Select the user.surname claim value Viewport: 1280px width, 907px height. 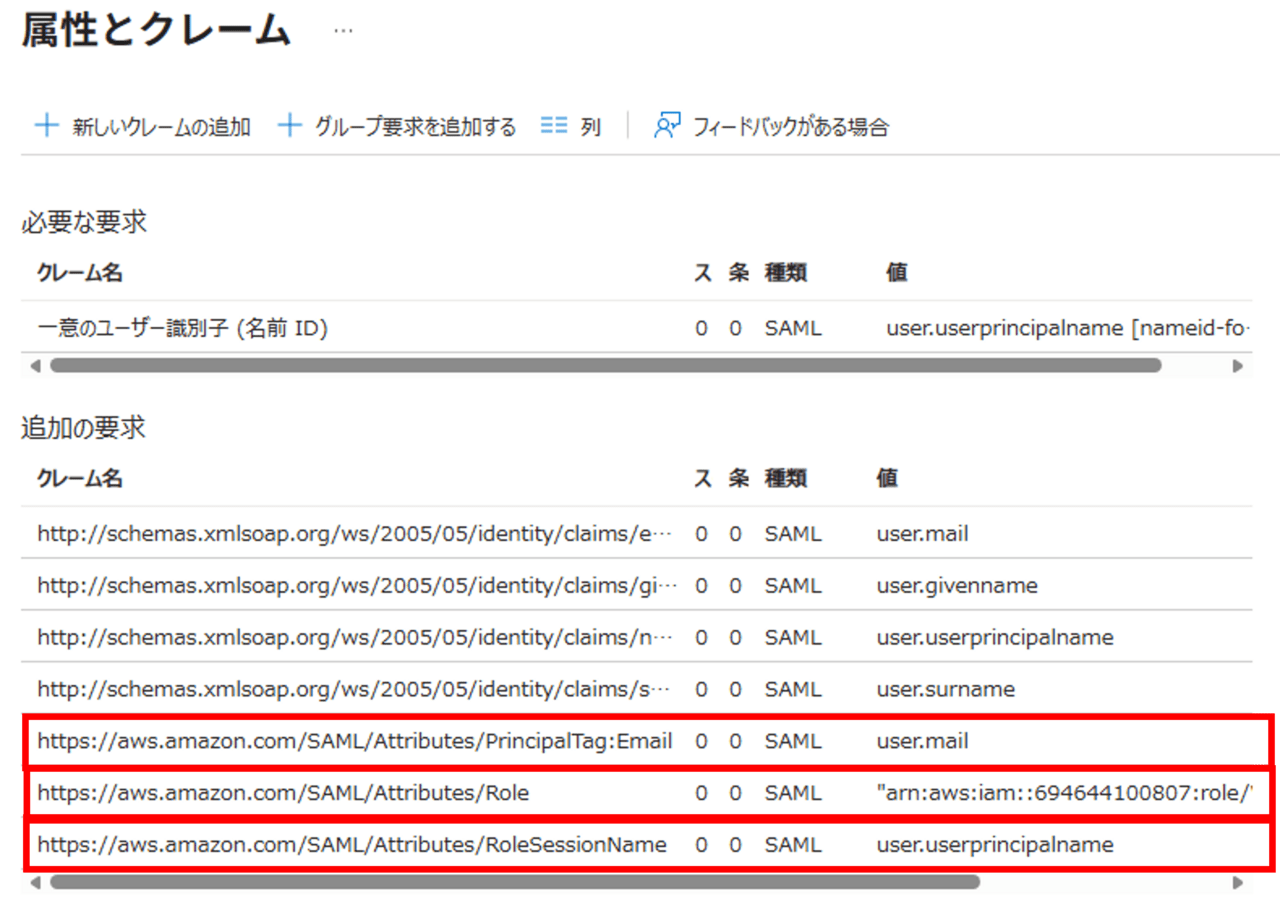click(x=945, y=689)
